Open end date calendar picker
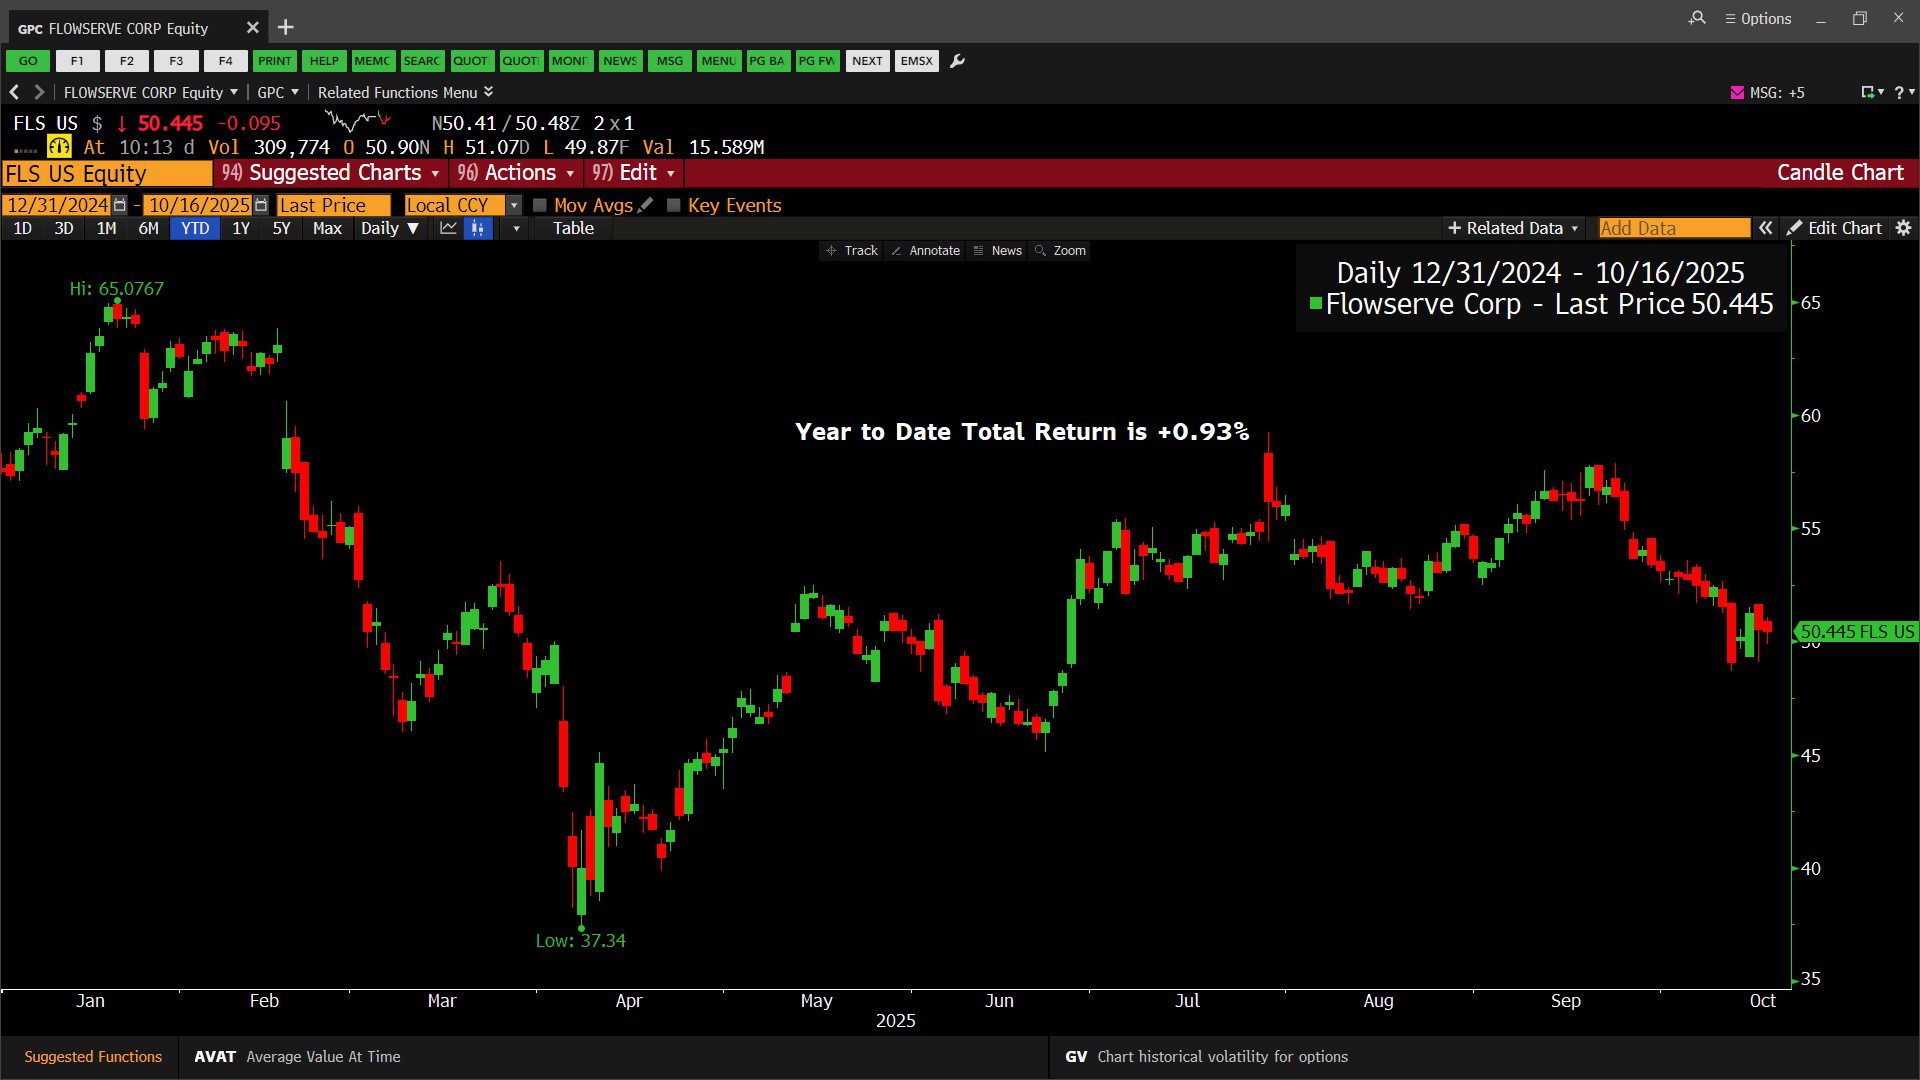This screenshot has height=1080, width=1920. point(261,205)
